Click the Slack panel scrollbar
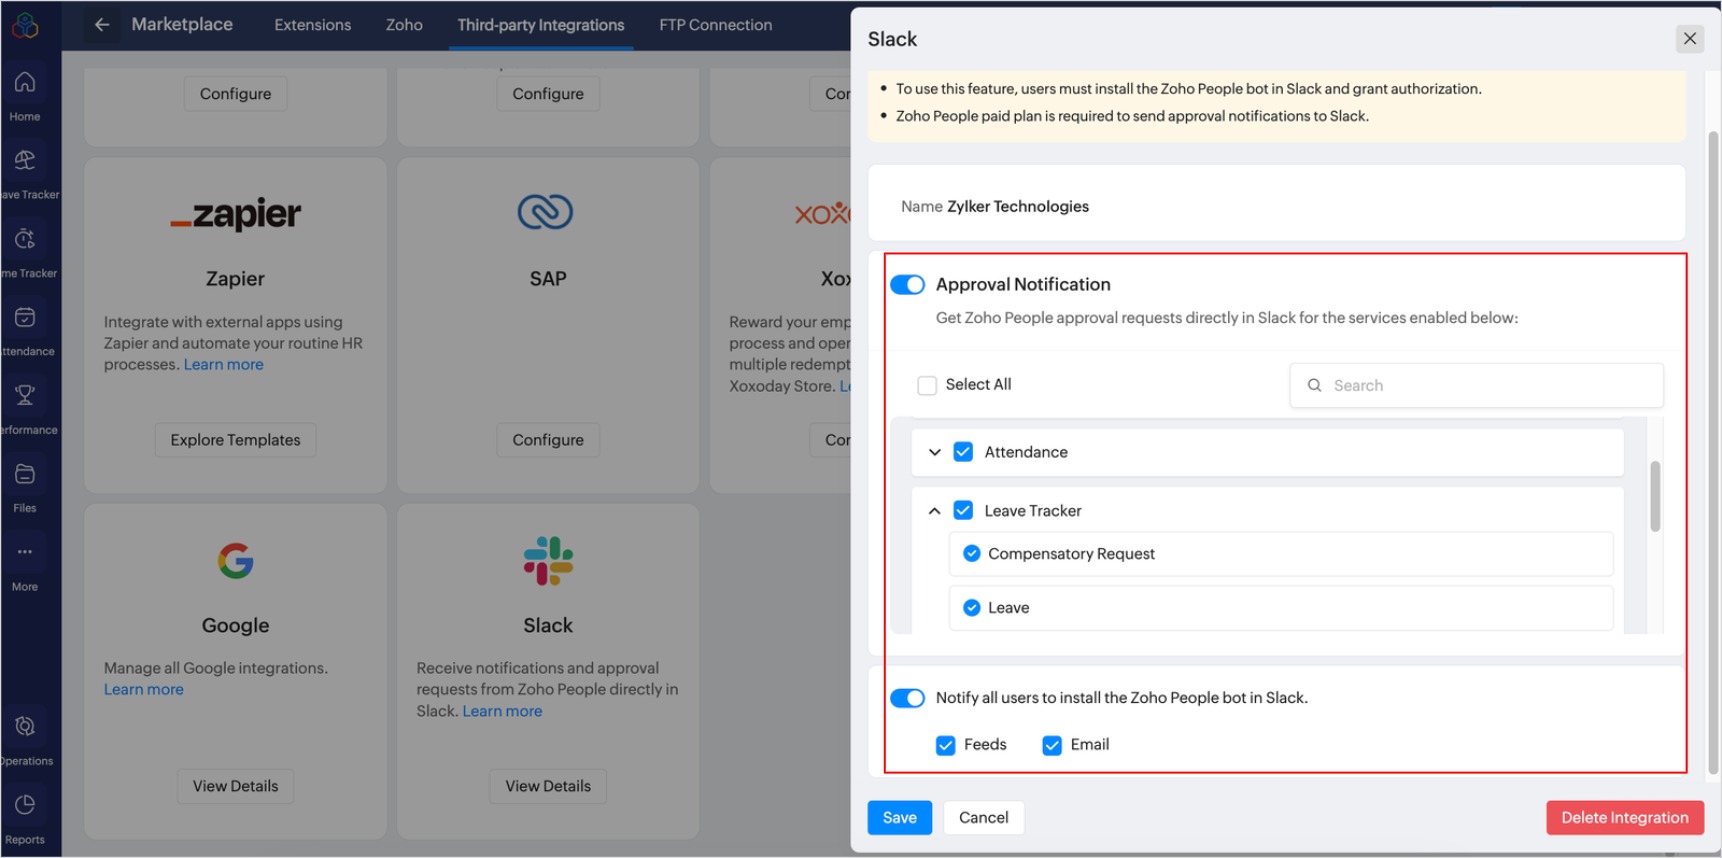Image resolution: width=1722 pixels, height=858 pixels. click(x=1713, y=453)
